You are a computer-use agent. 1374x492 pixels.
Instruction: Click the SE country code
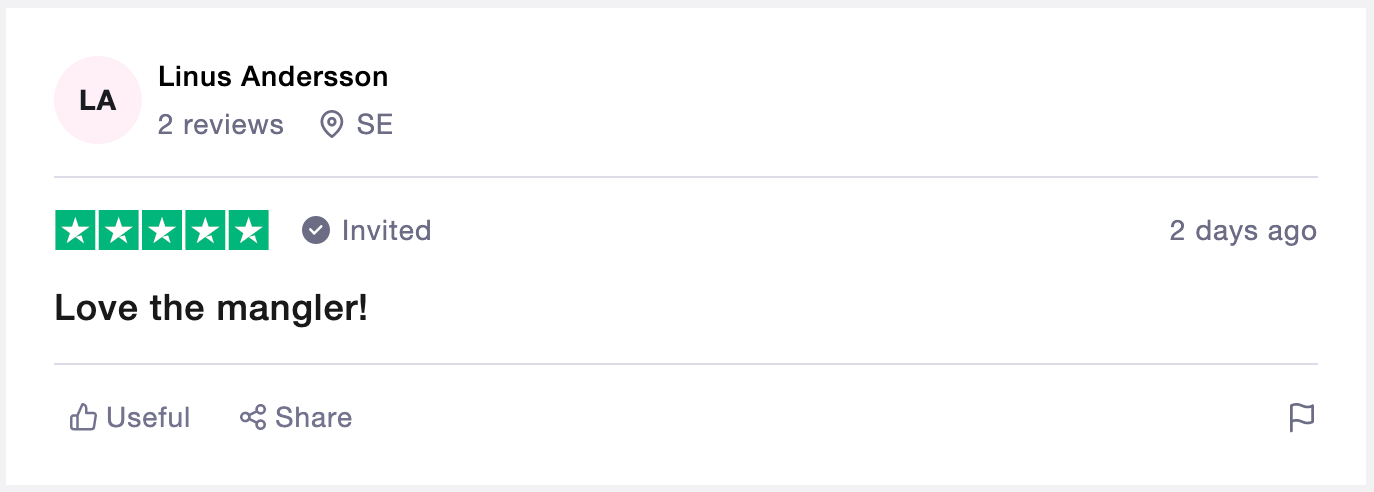click(x=375, y=125)
